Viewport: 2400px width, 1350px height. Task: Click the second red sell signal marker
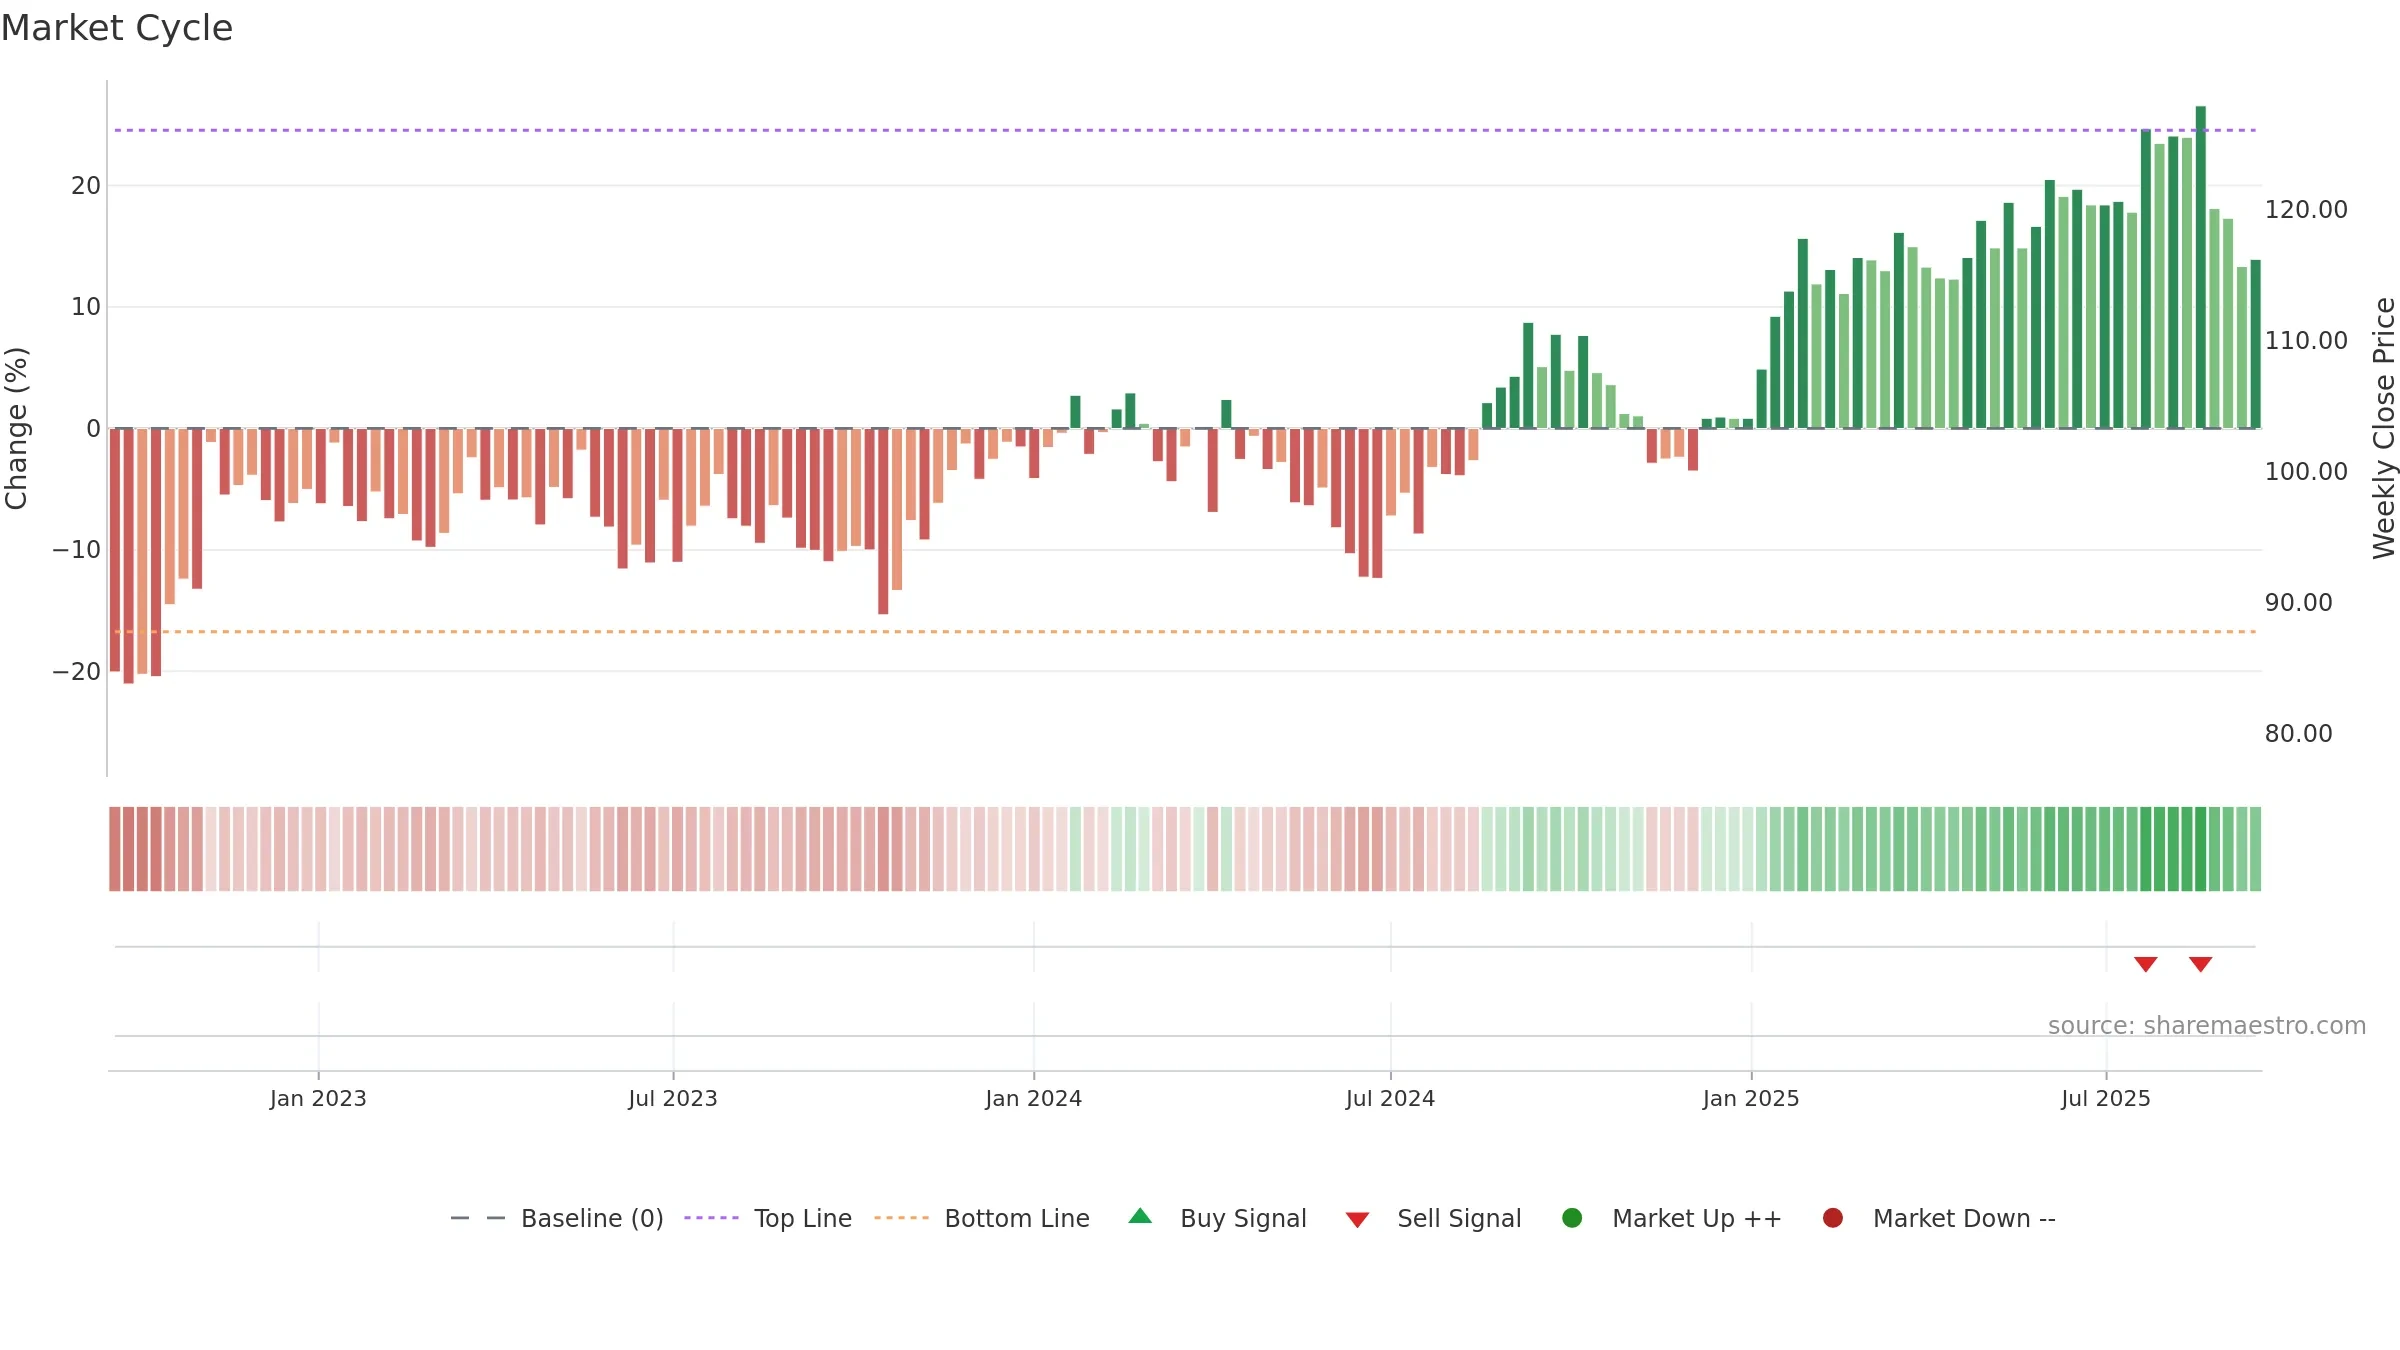[x=2200, y=964]
